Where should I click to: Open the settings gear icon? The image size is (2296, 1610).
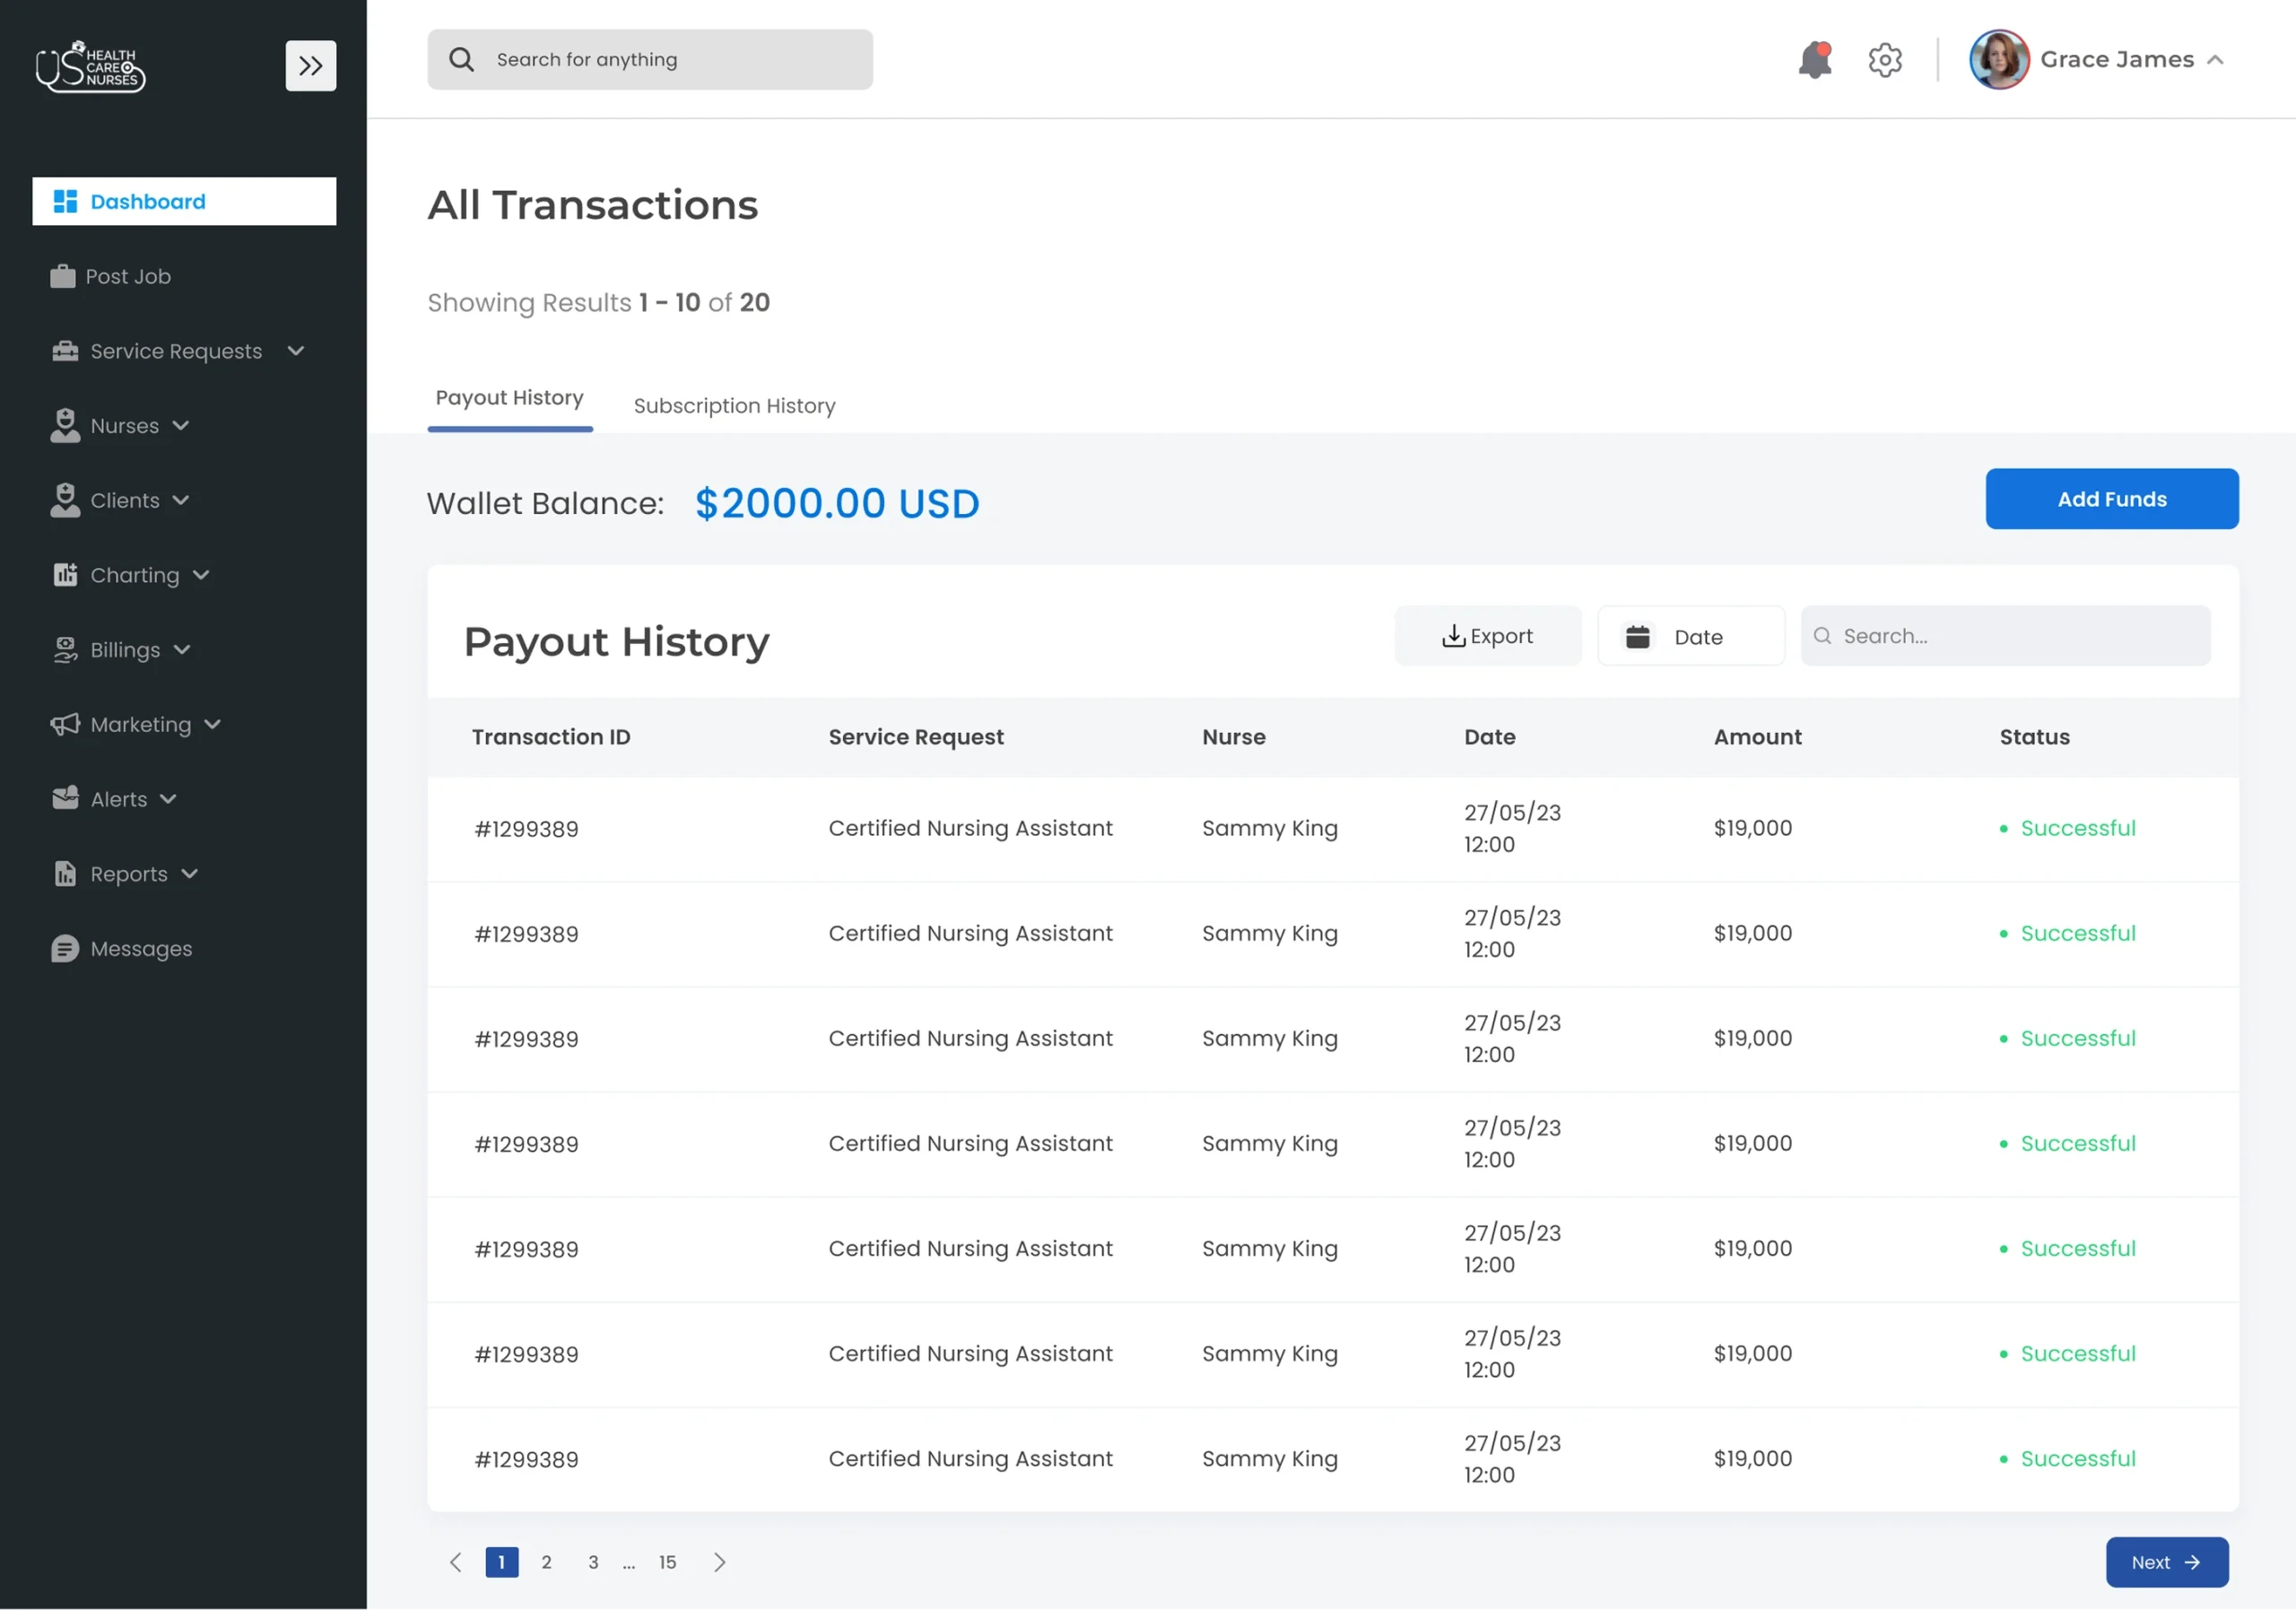pos(1886,60)
